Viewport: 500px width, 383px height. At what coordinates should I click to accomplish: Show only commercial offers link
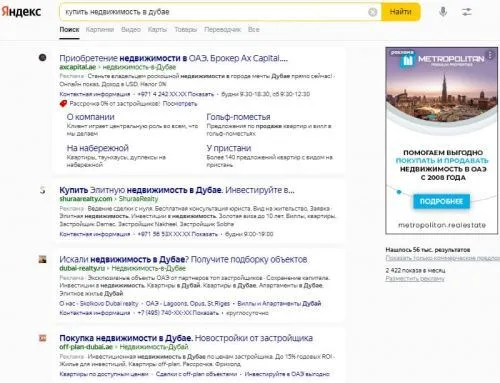[x=442, y=258]
